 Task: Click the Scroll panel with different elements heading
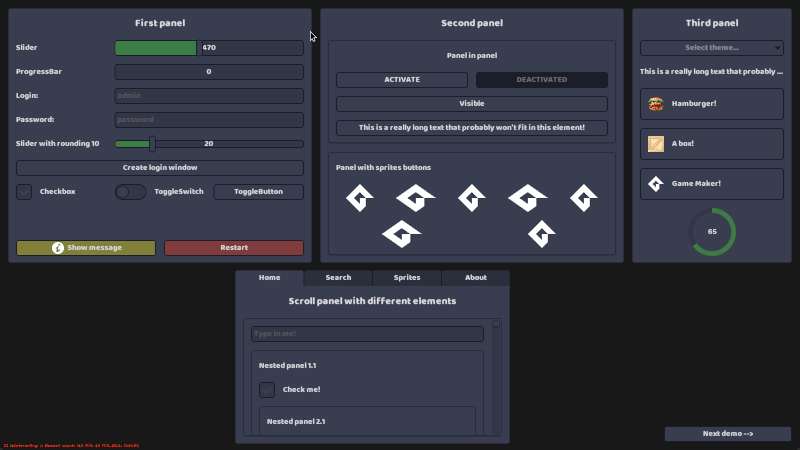coord(372,301)
